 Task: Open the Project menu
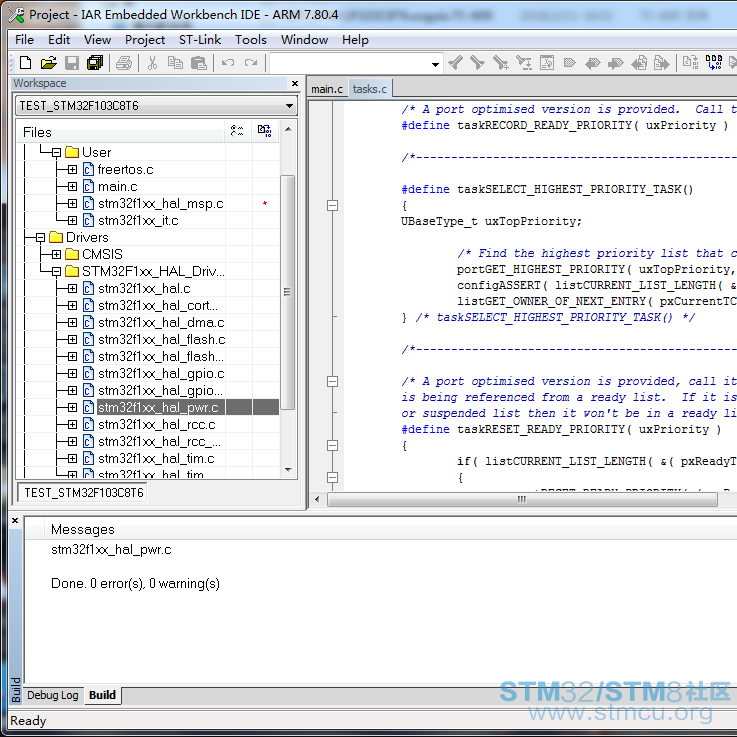145,39
